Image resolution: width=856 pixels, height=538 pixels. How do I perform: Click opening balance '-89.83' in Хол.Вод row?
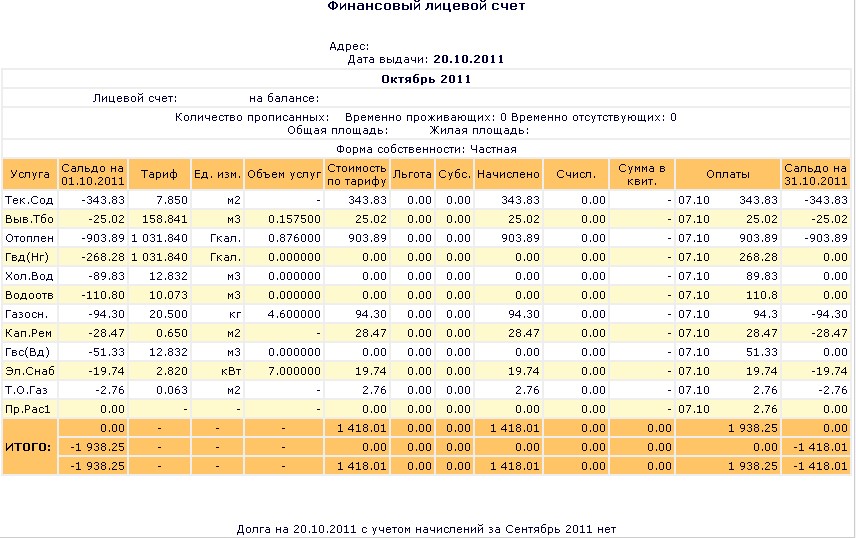(x=106, y=276)
